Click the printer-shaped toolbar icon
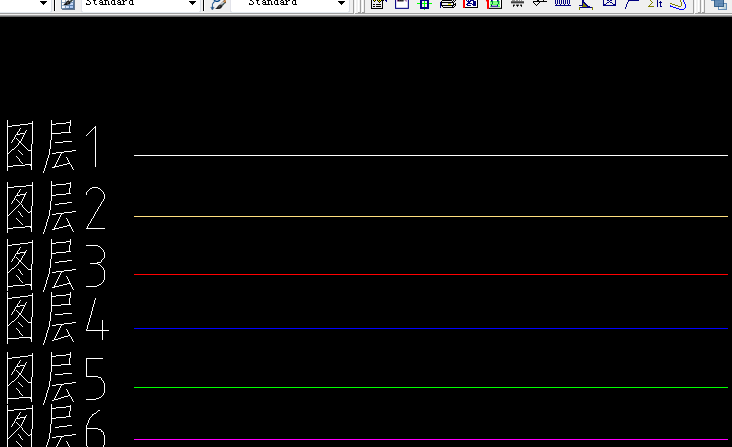Viewport: 732px width, 447px height. [x=448, y=4]
